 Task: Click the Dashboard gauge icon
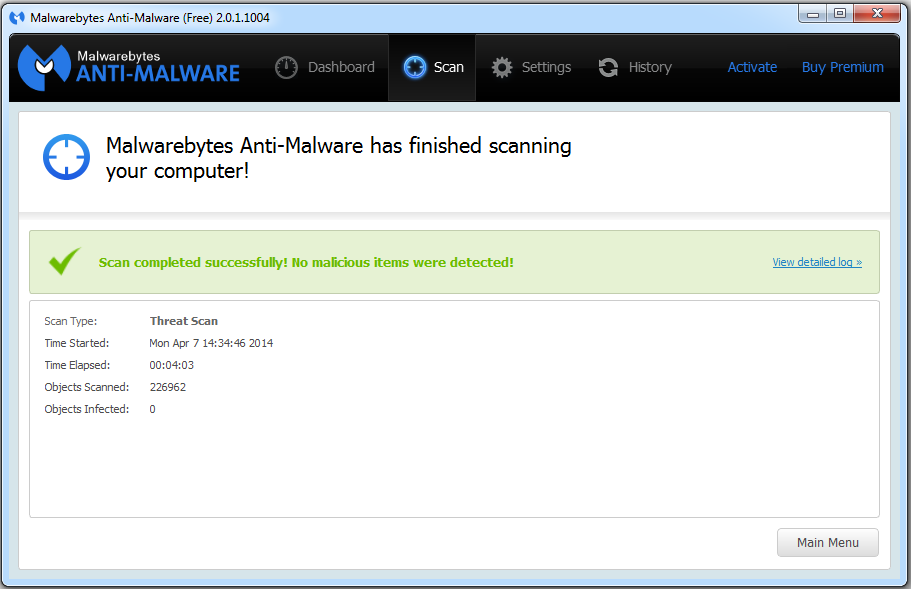tap(287, 68)
